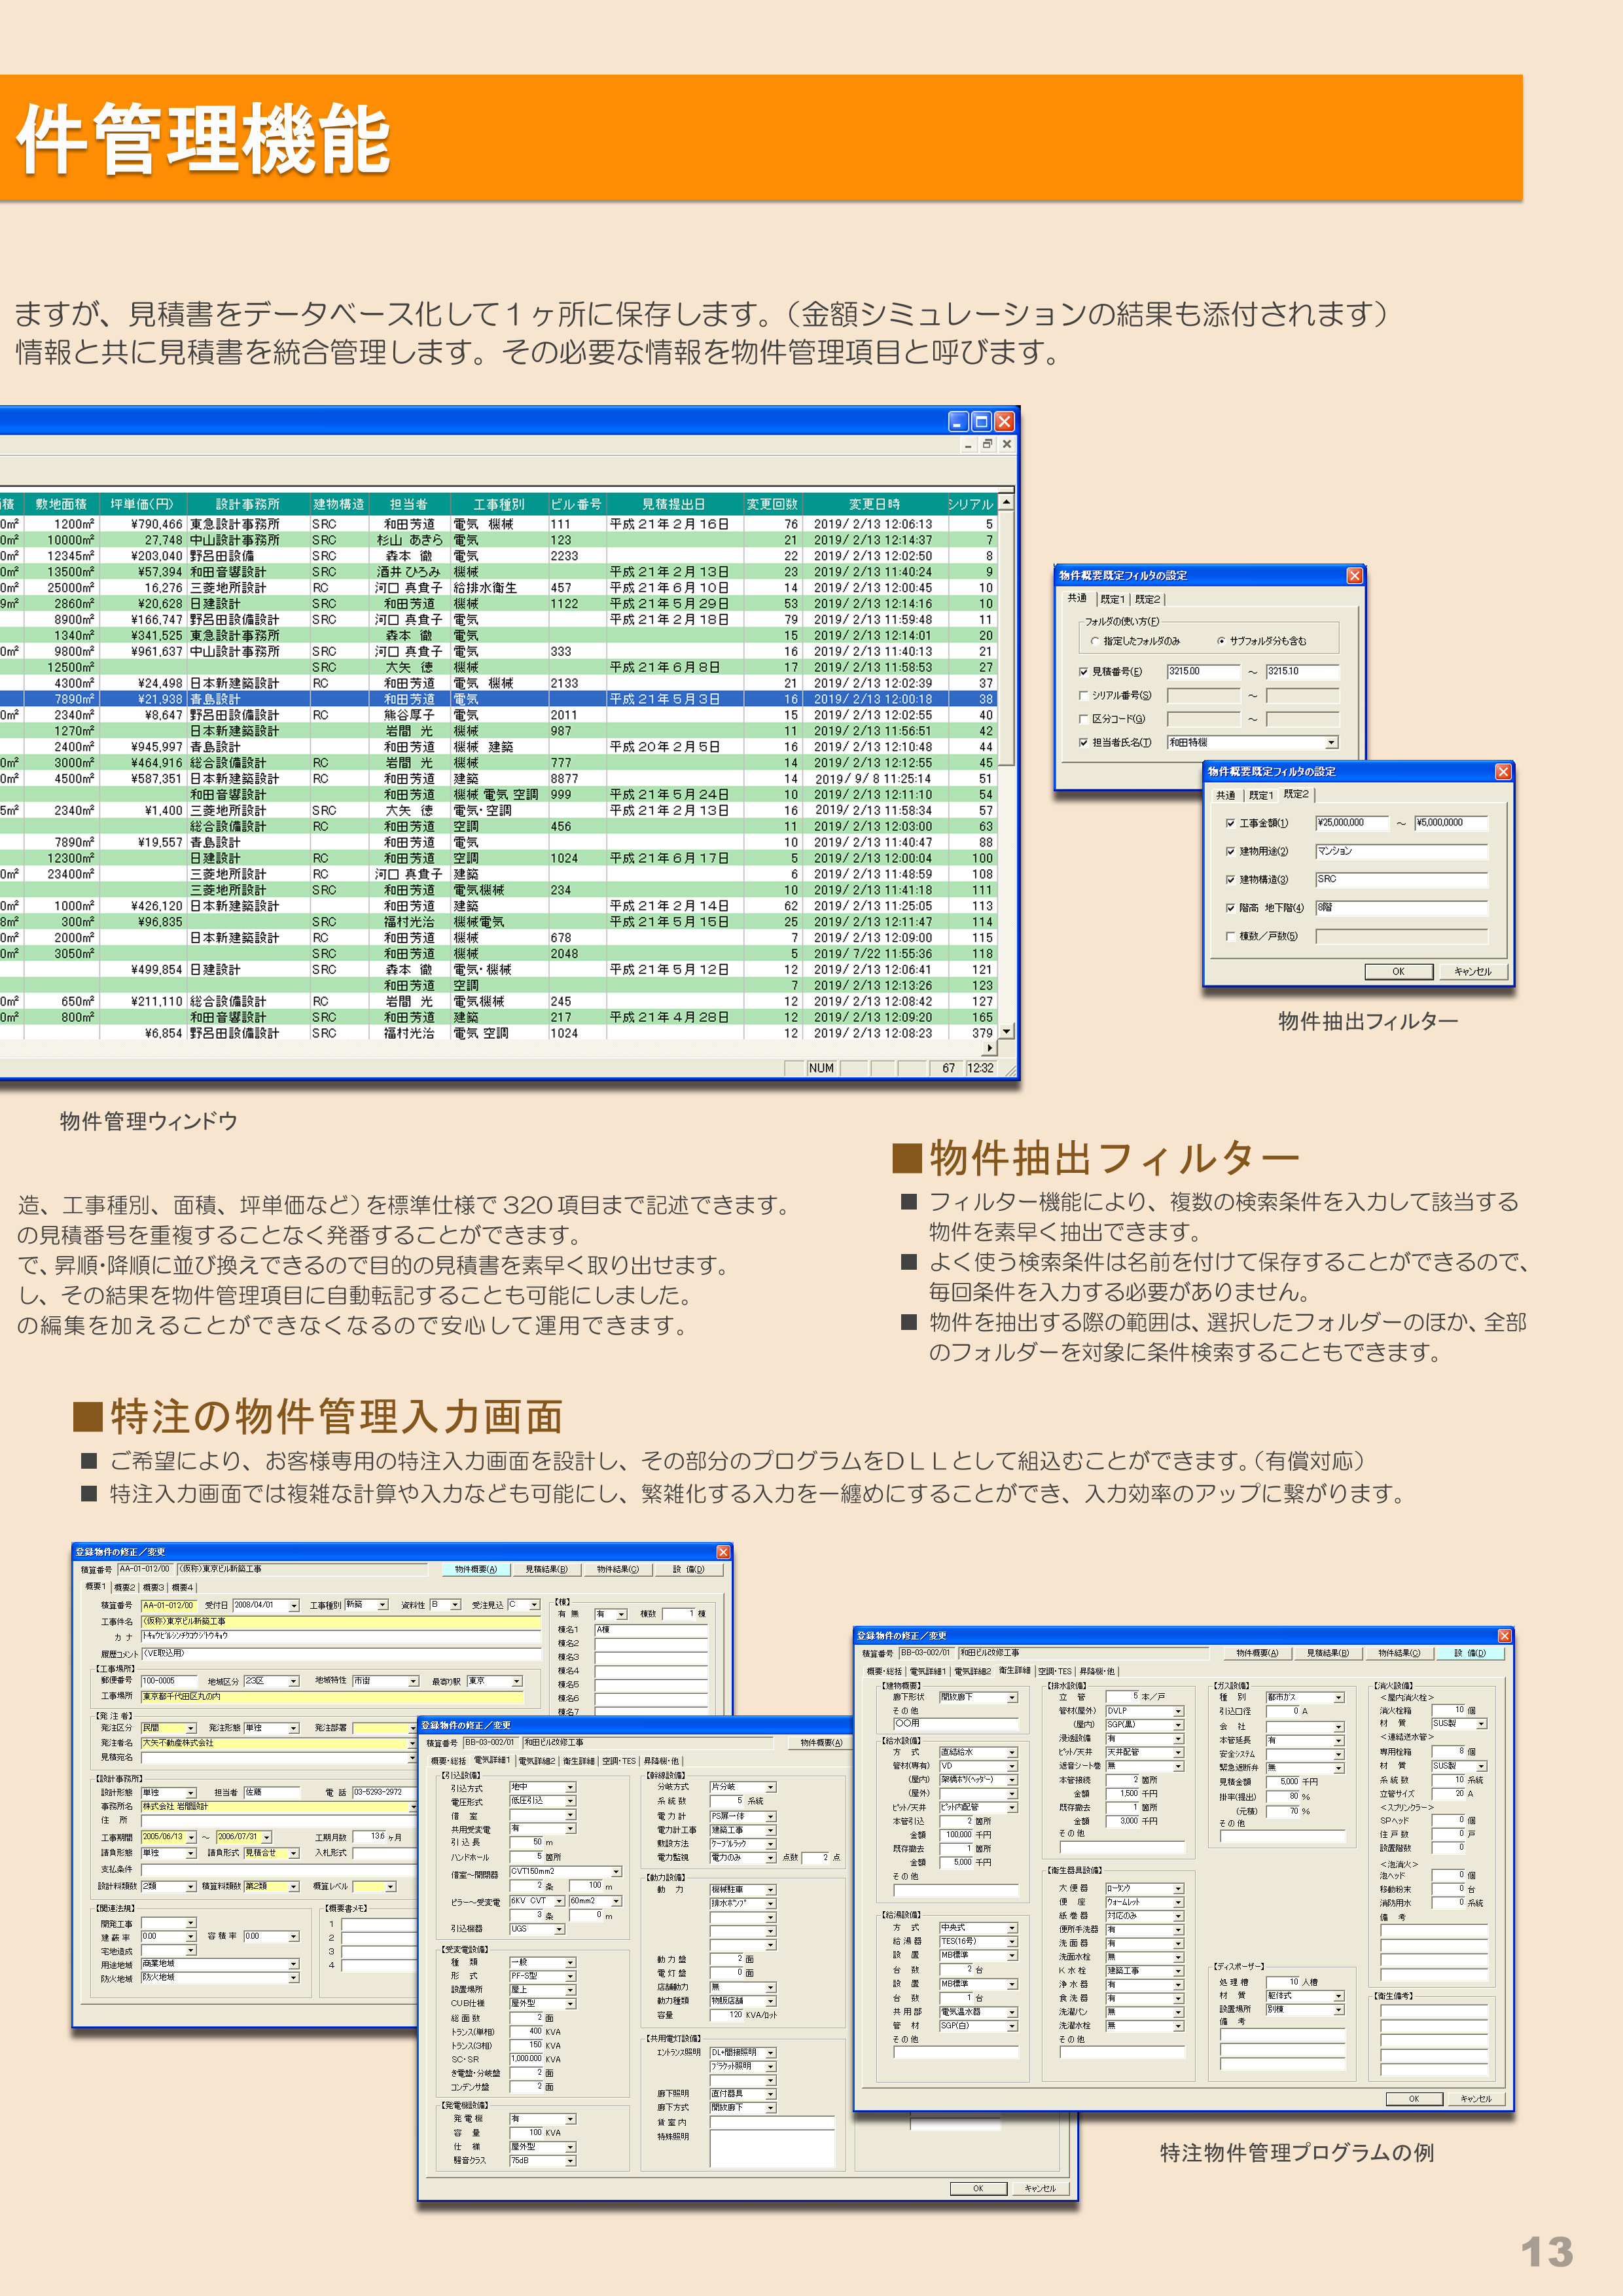This screenshot has height=2296, width=1623.
Task: Click inner restore icon of 物件管理 window
Action: click(x=987, y=444)
